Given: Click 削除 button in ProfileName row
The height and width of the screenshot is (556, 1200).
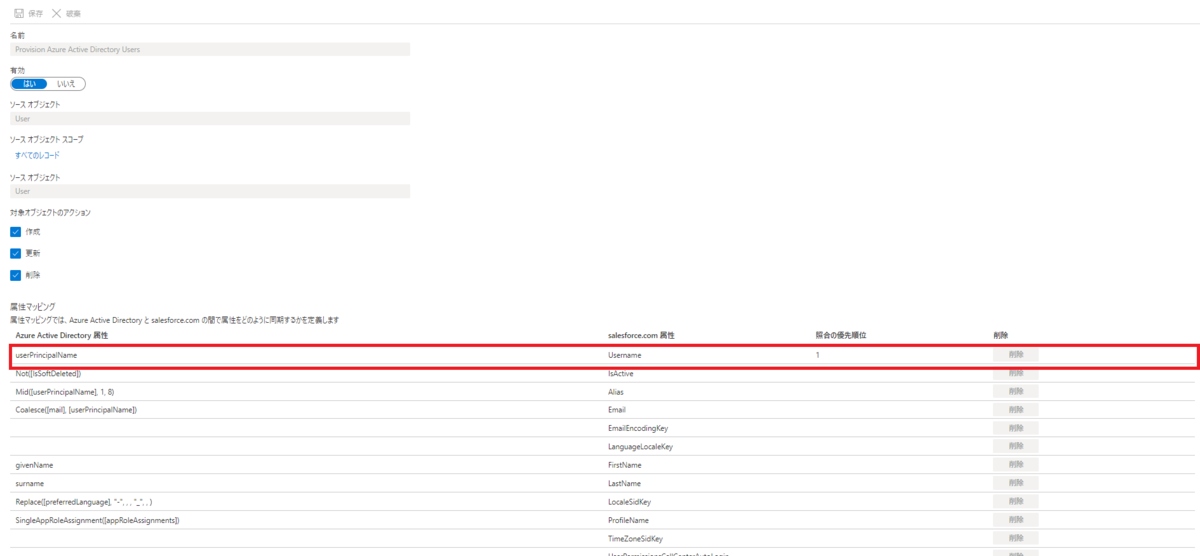Looking at the screenshot, I should click(1016, 520).
